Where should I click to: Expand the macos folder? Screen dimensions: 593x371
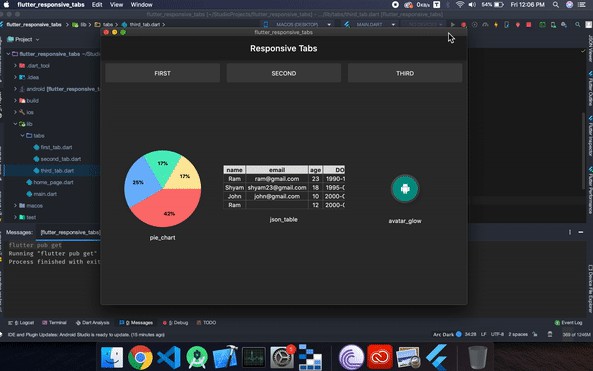16,206
